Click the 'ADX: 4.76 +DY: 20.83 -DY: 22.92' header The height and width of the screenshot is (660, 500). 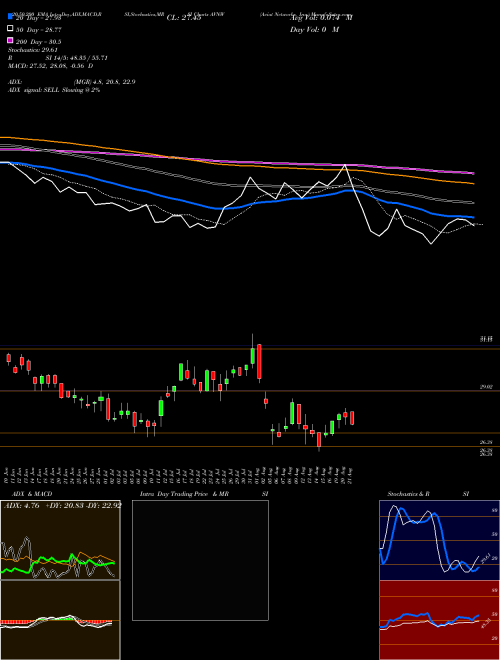click(x=62, y=505)
